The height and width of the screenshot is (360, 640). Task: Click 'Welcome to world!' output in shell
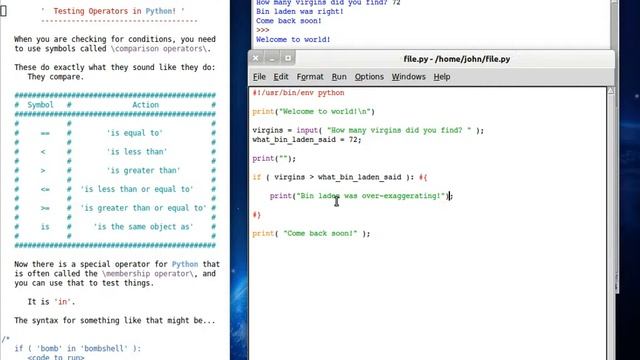pos(293,40)
